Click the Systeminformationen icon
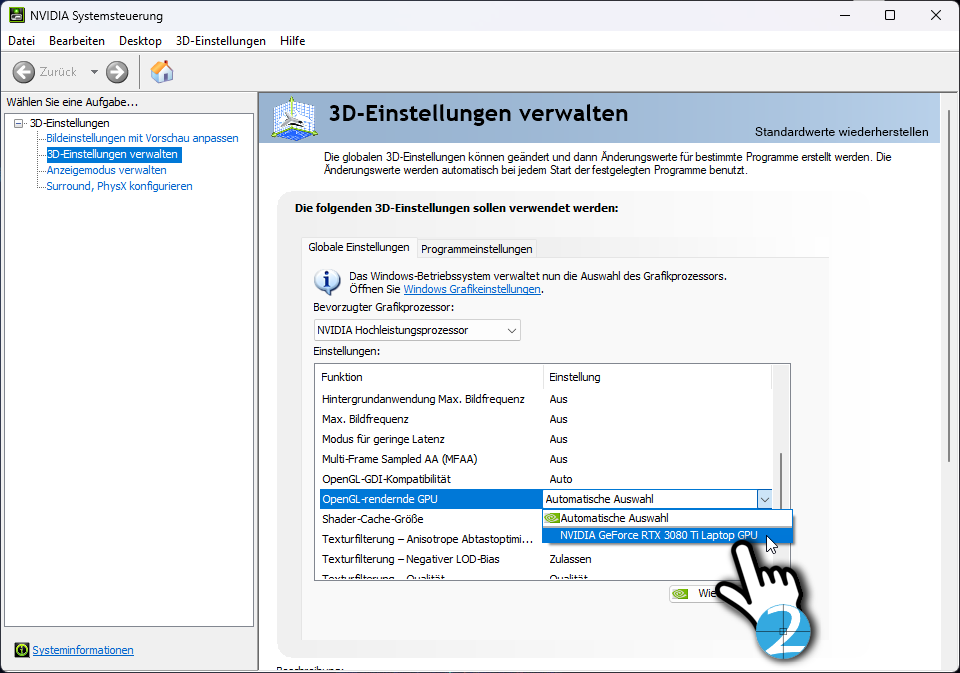The width and height of the screenshot is (960, 673). (21, 650)
